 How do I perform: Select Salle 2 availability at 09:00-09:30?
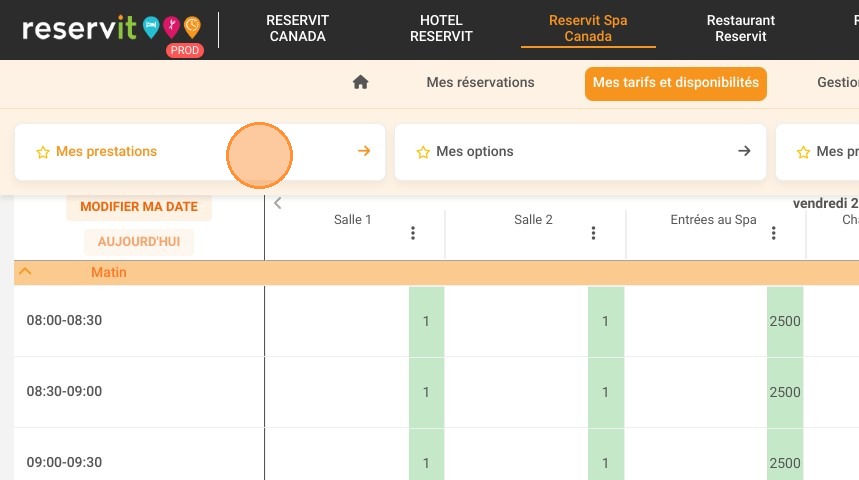point(605,455)
